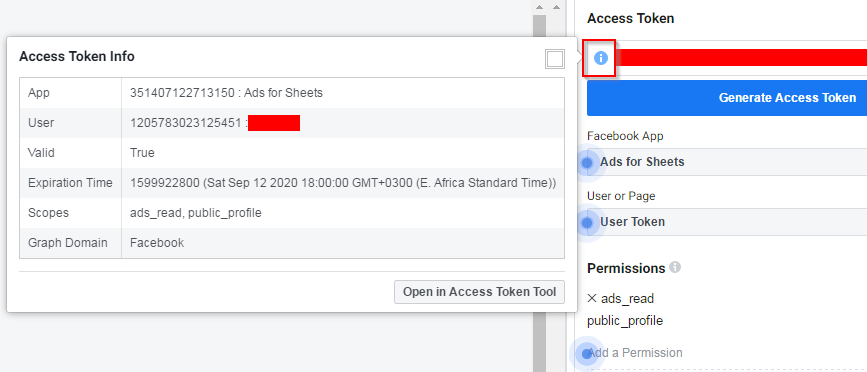Click the Facebook App label
The height and width of the screenshot is (372, 867).
tap(625, 136)
